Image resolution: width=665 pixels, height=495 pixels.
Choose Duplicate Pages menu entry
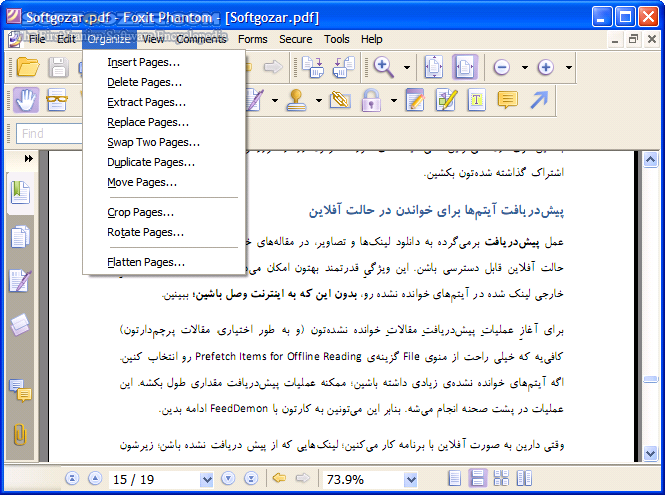[x=164, y=162]
